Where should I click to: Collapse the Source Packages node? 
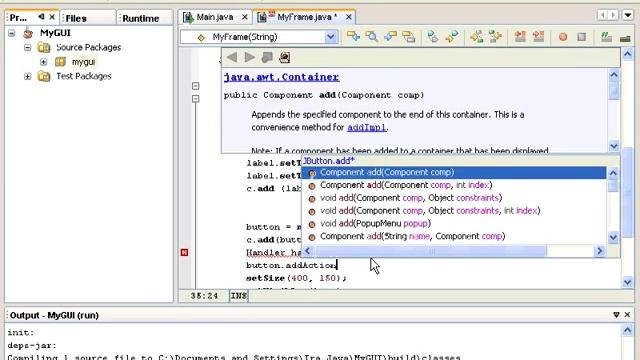tap(27, 47)
